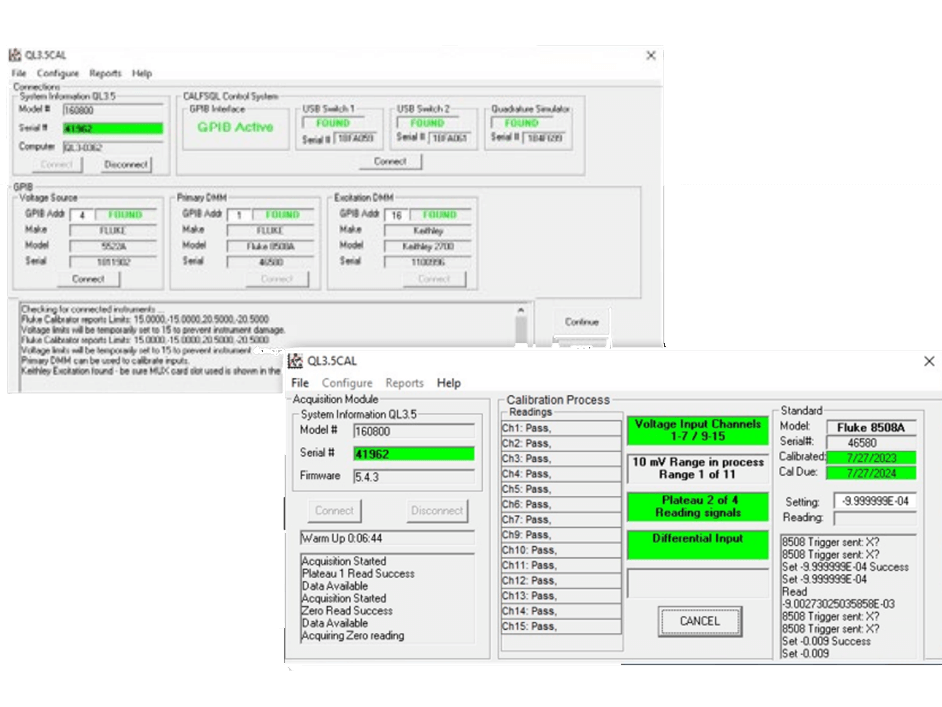Image resolution: width=942 pixels, height=707 pixels.
Task: Click the Firmware field showing 5.4.3
Action: pos(412,476)
